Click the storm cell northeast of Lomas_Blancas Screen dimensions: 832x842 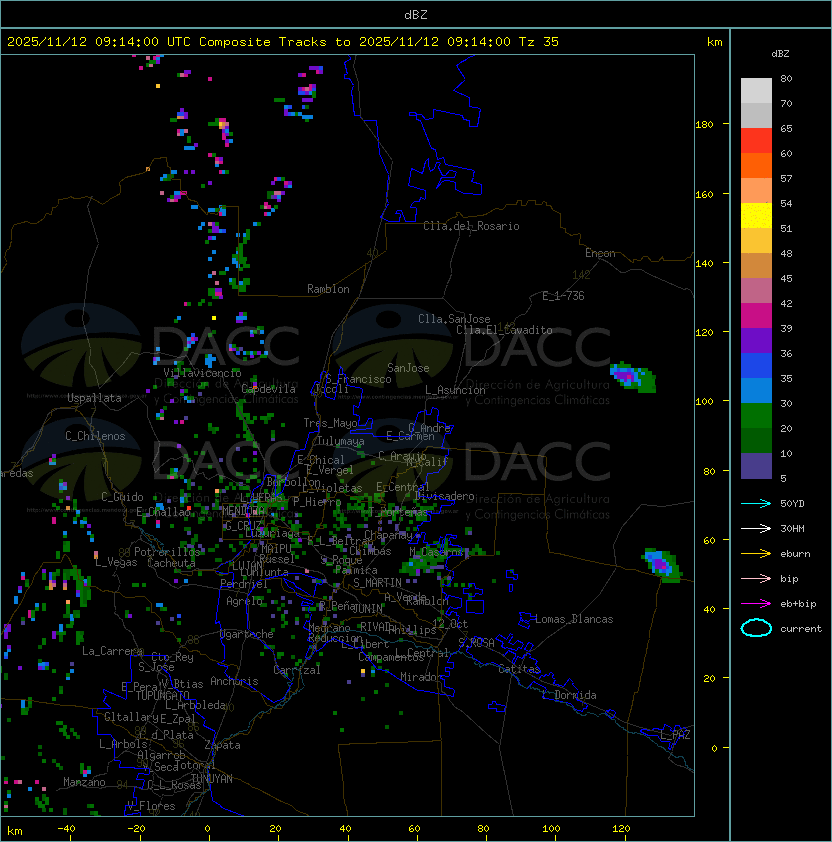[x=662, y=565]
